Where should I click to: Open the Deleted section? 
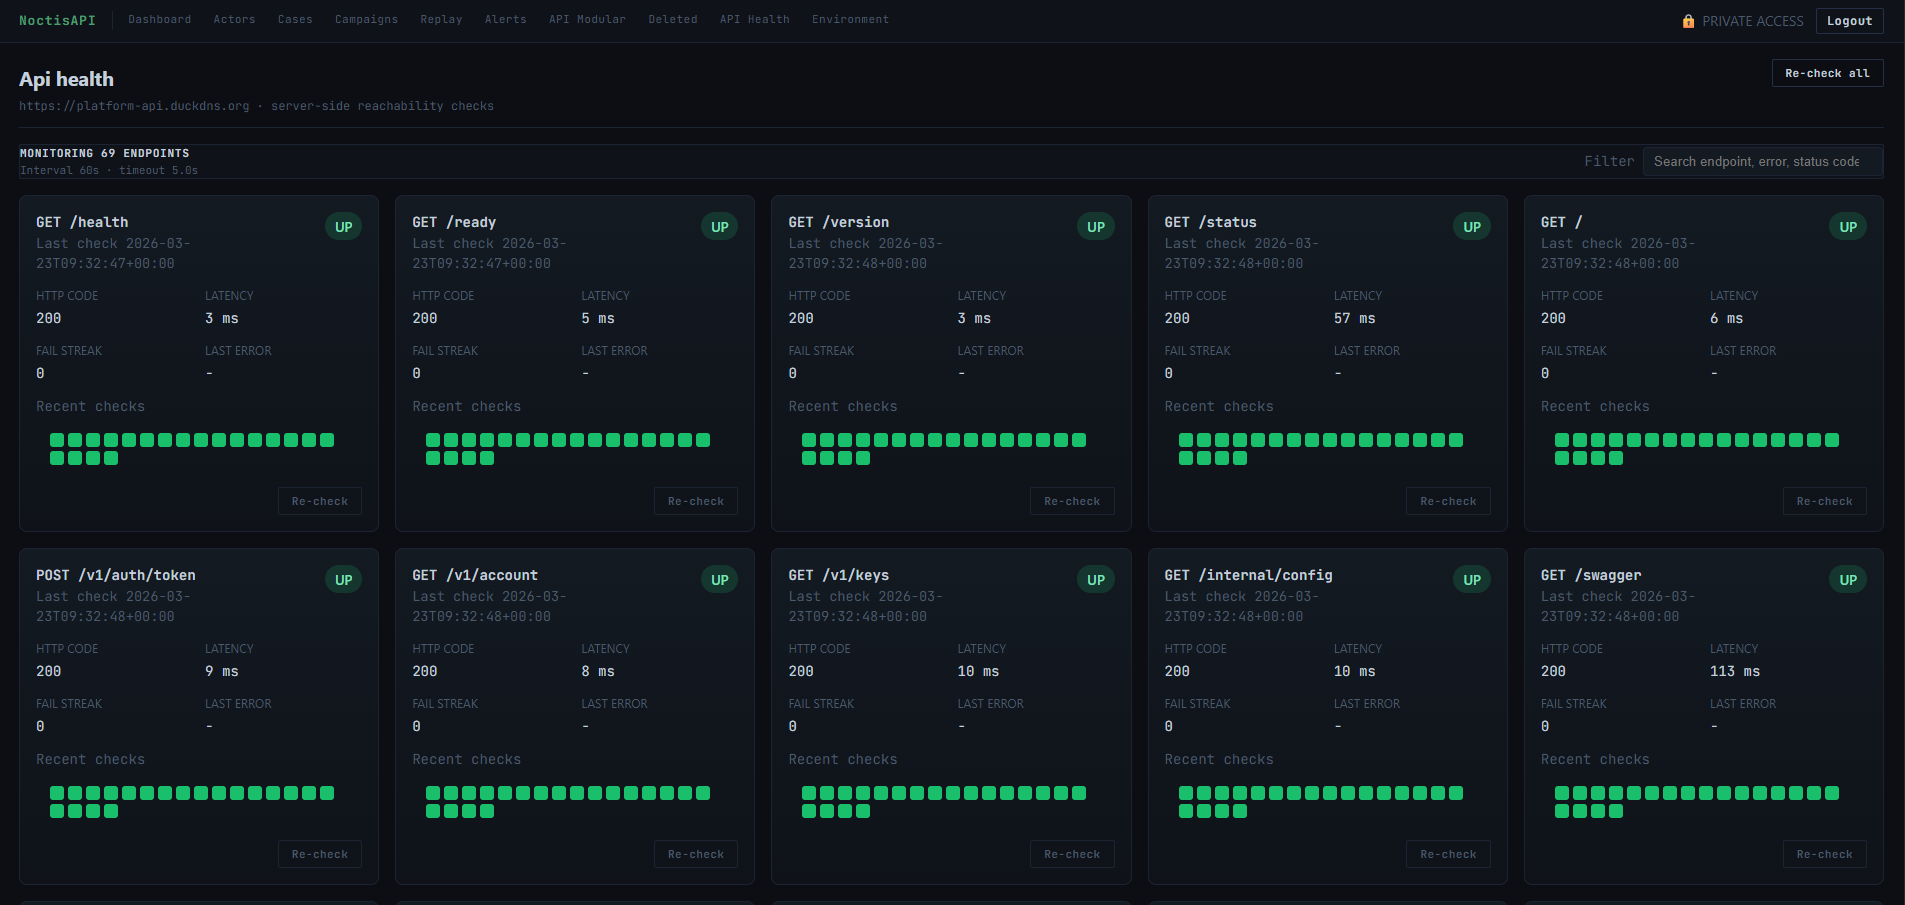pos(672,19)
